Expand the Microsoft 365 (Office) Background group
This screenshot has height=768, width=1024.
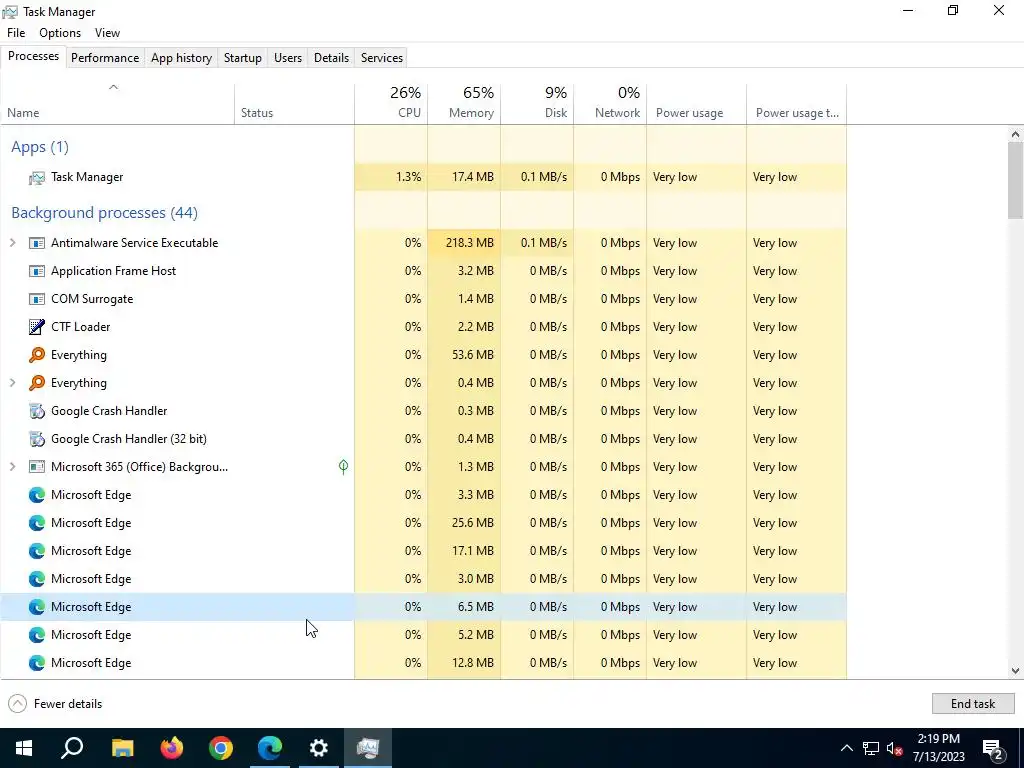[x=12, y=467]
